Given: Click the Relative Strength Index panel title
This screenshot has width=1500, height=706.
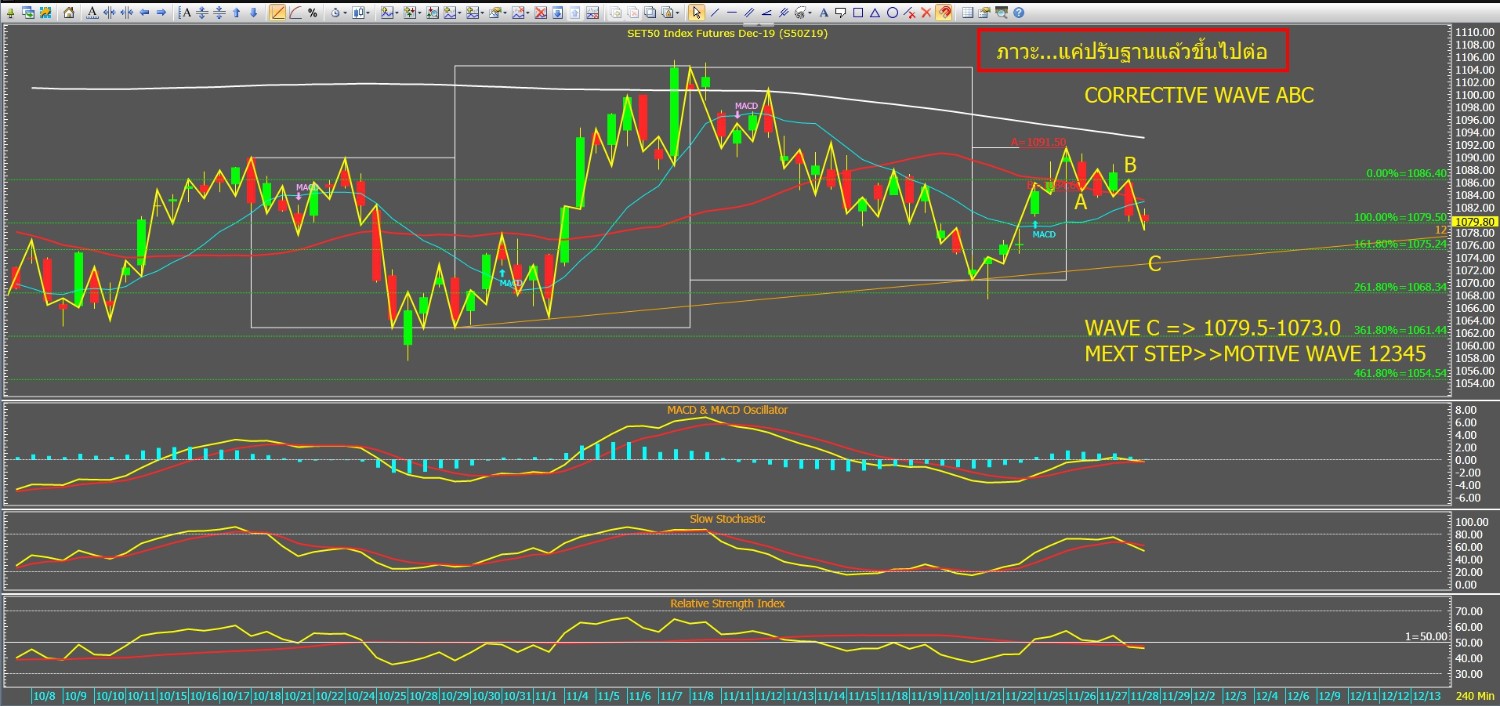Looking at the screenshot, I should tap(727, 603).
